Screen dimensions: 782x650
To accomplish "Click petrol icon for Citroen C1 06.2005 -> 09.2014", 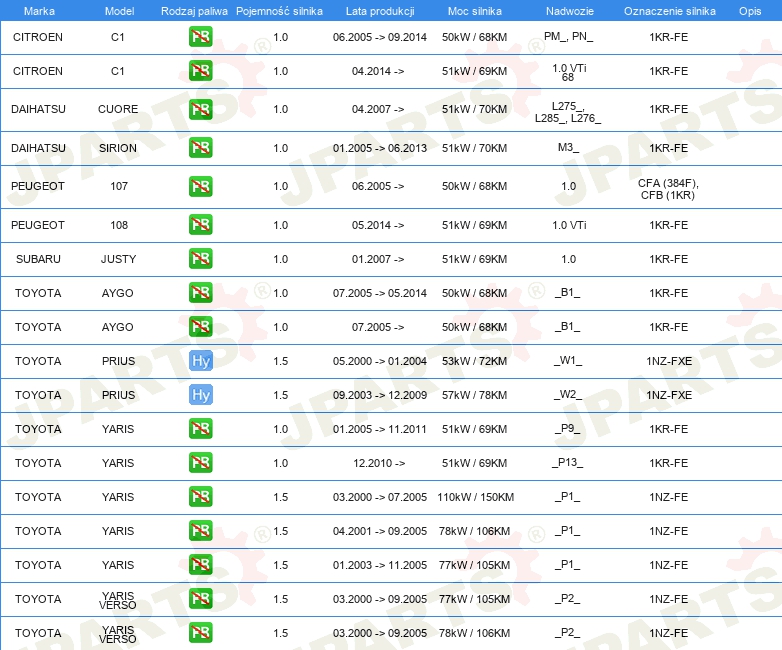I will point(200,37).
